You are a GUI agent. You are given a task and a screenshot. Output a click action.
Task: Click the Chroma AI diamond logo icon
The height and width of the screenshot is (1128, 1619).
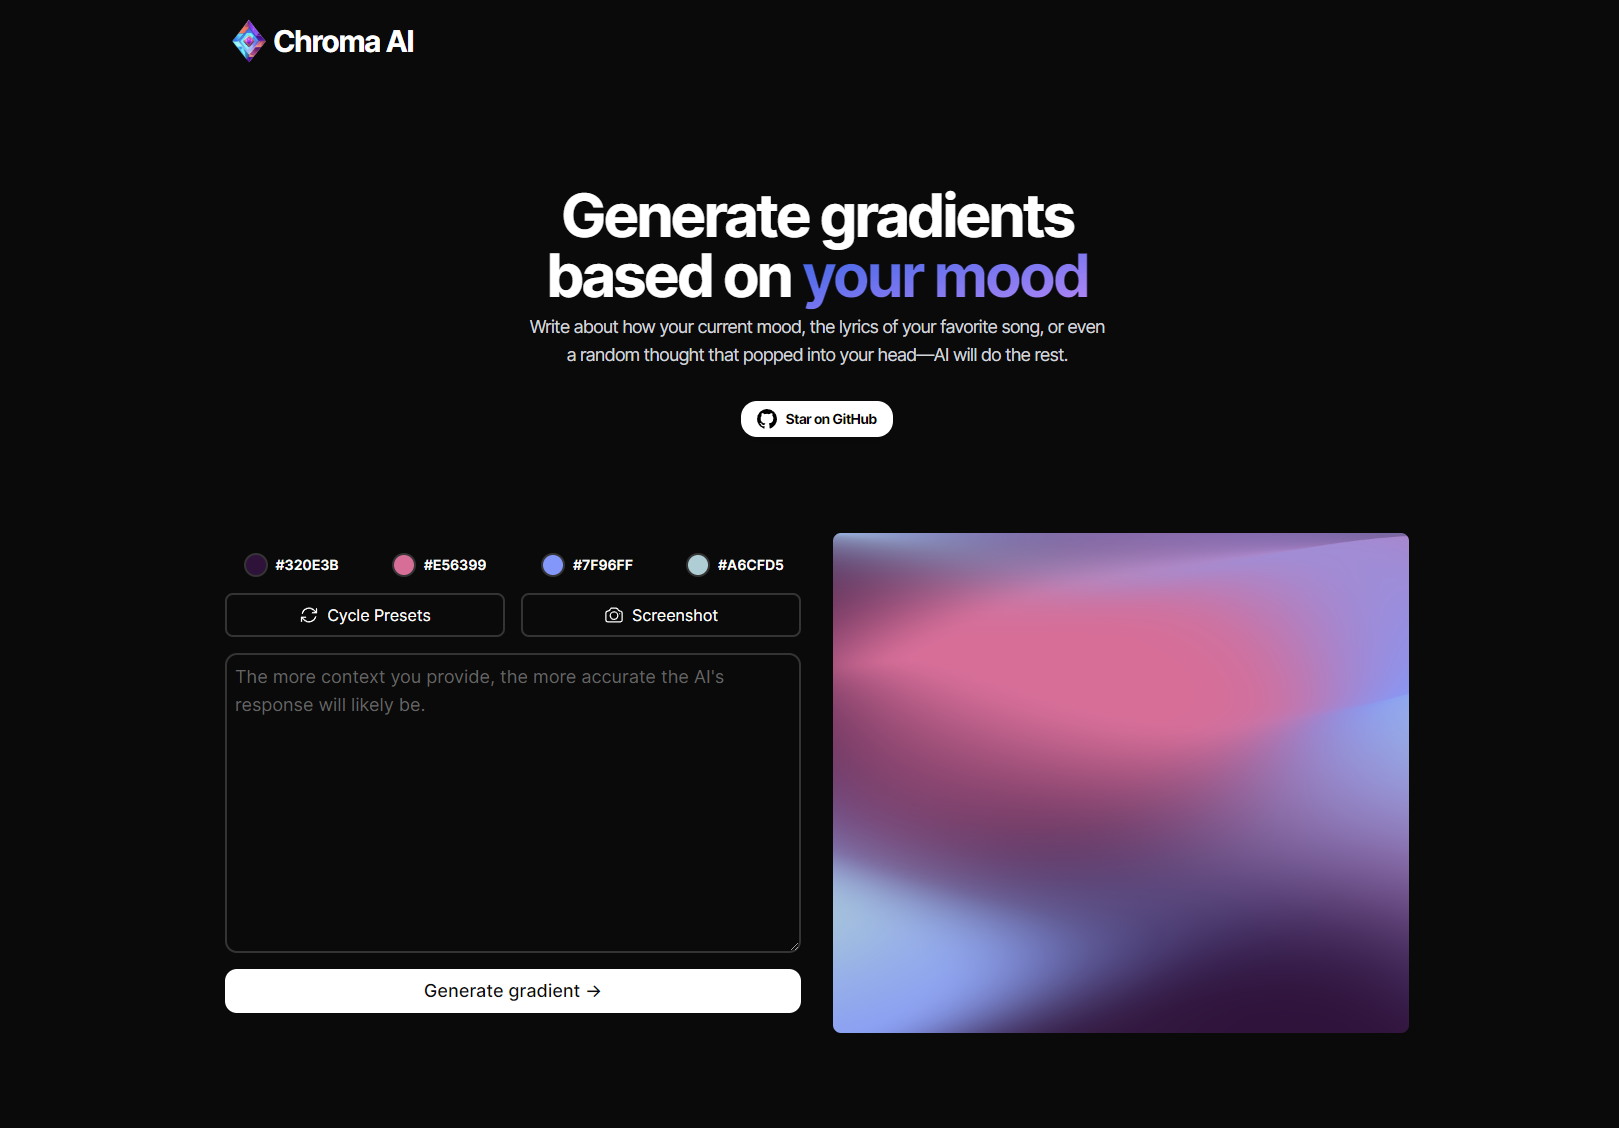[x=248, y=41]
